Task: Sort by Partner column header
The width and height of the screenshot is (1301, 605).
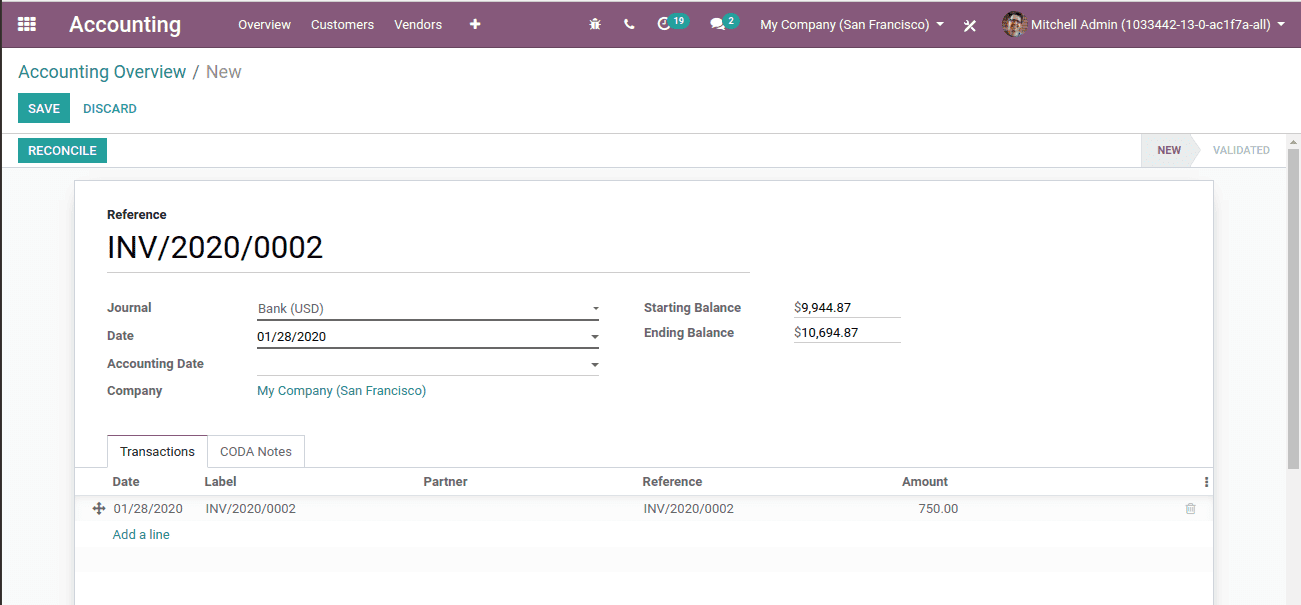Action: [x=445, y=482]
